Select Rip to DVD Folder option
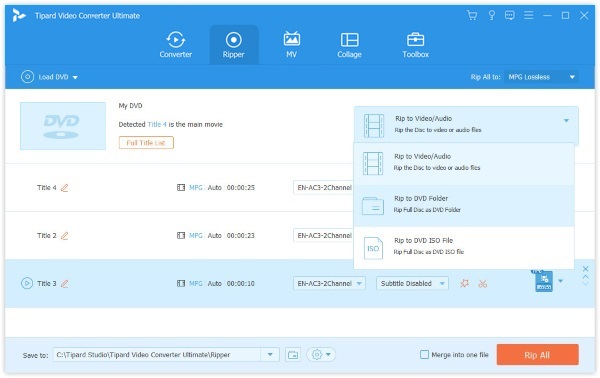This screenshot has width=600, height=378. tap(464, 206)
